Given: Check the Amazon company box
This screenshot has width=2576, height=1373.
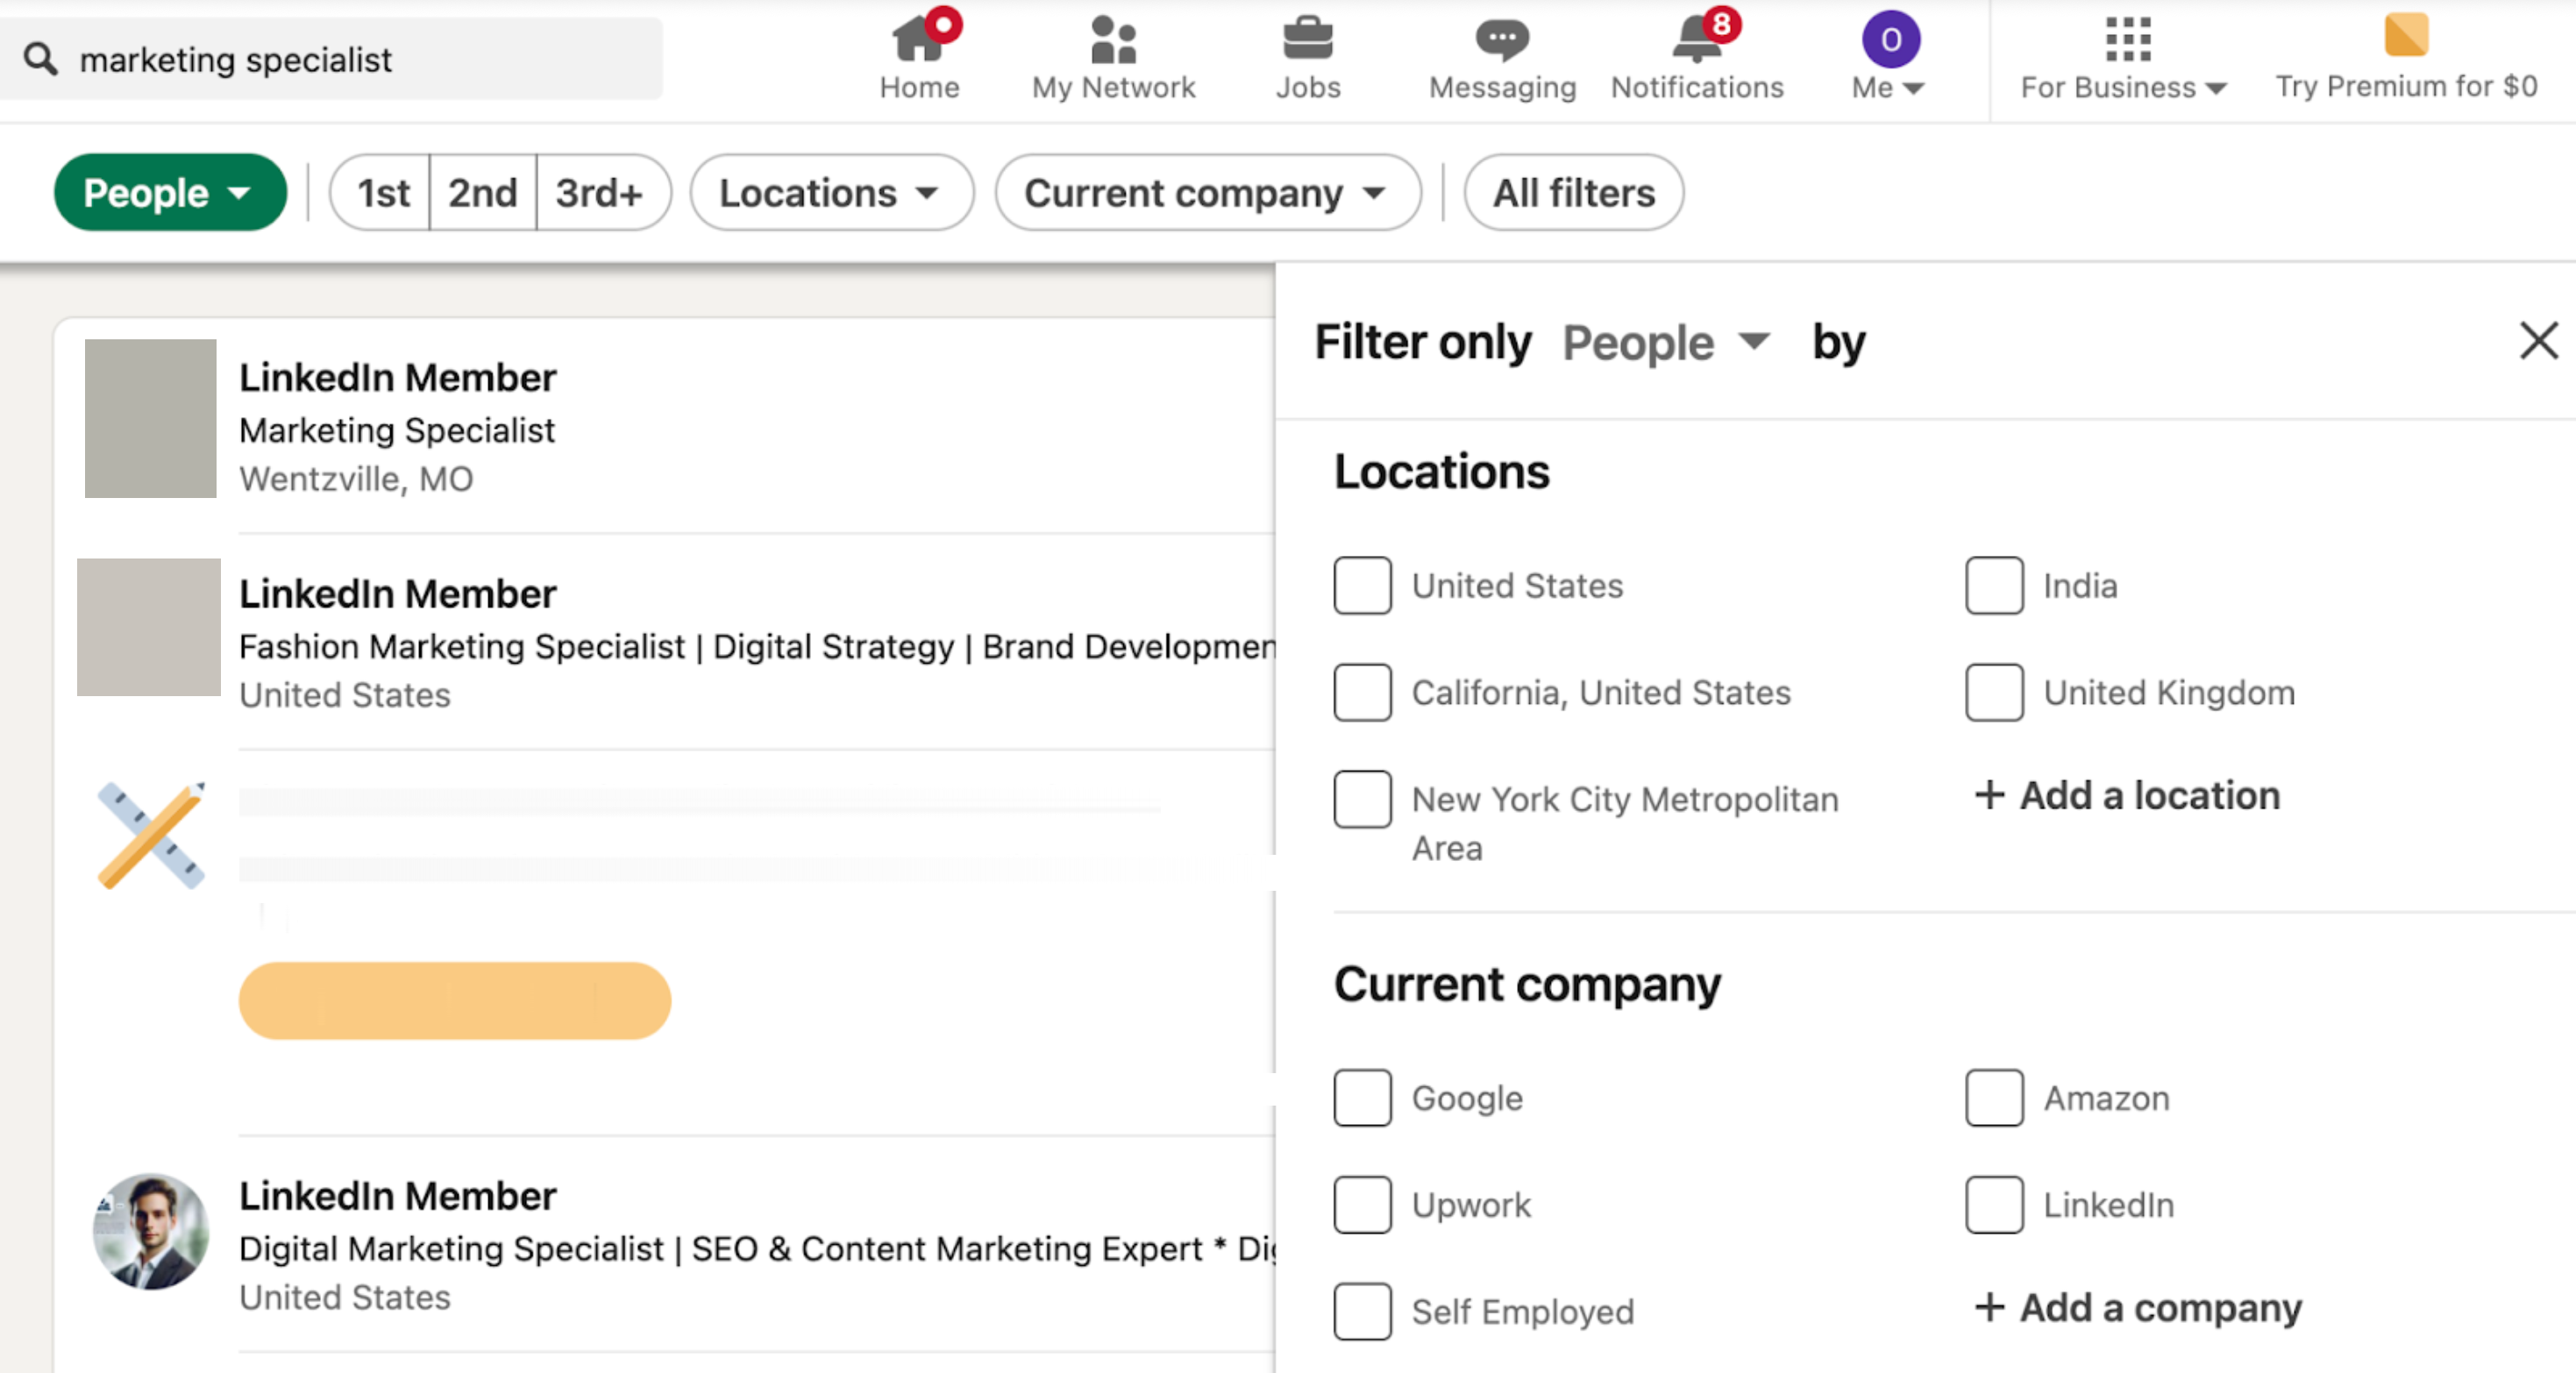Looking at the screenshot, I should click(1994, 1097).
